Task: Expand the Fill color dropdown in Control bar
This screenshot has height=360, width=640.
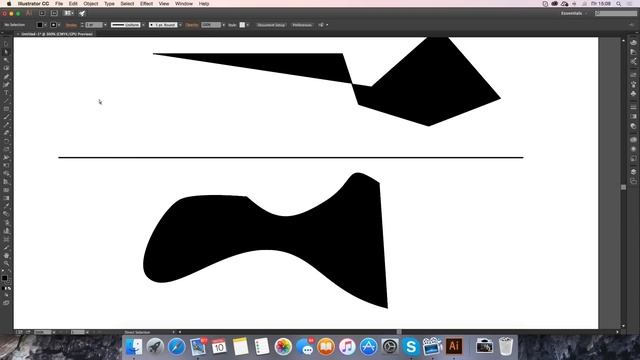Action: (x=45, y=25)
